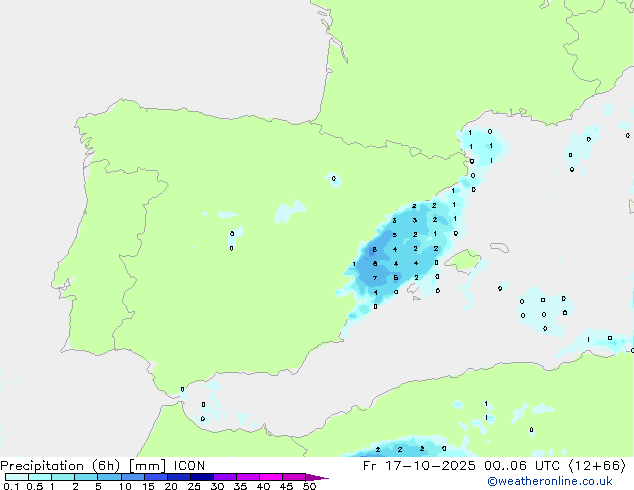Click the 1–2 mm legend color swatch
634x490 pixels.
coord(63,477)
